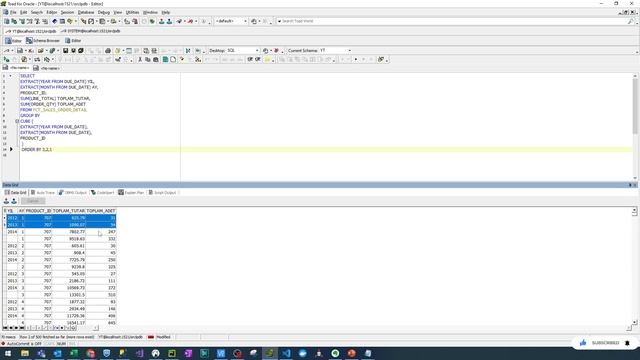Click the thumbs-up like icon

click(583, 343)
